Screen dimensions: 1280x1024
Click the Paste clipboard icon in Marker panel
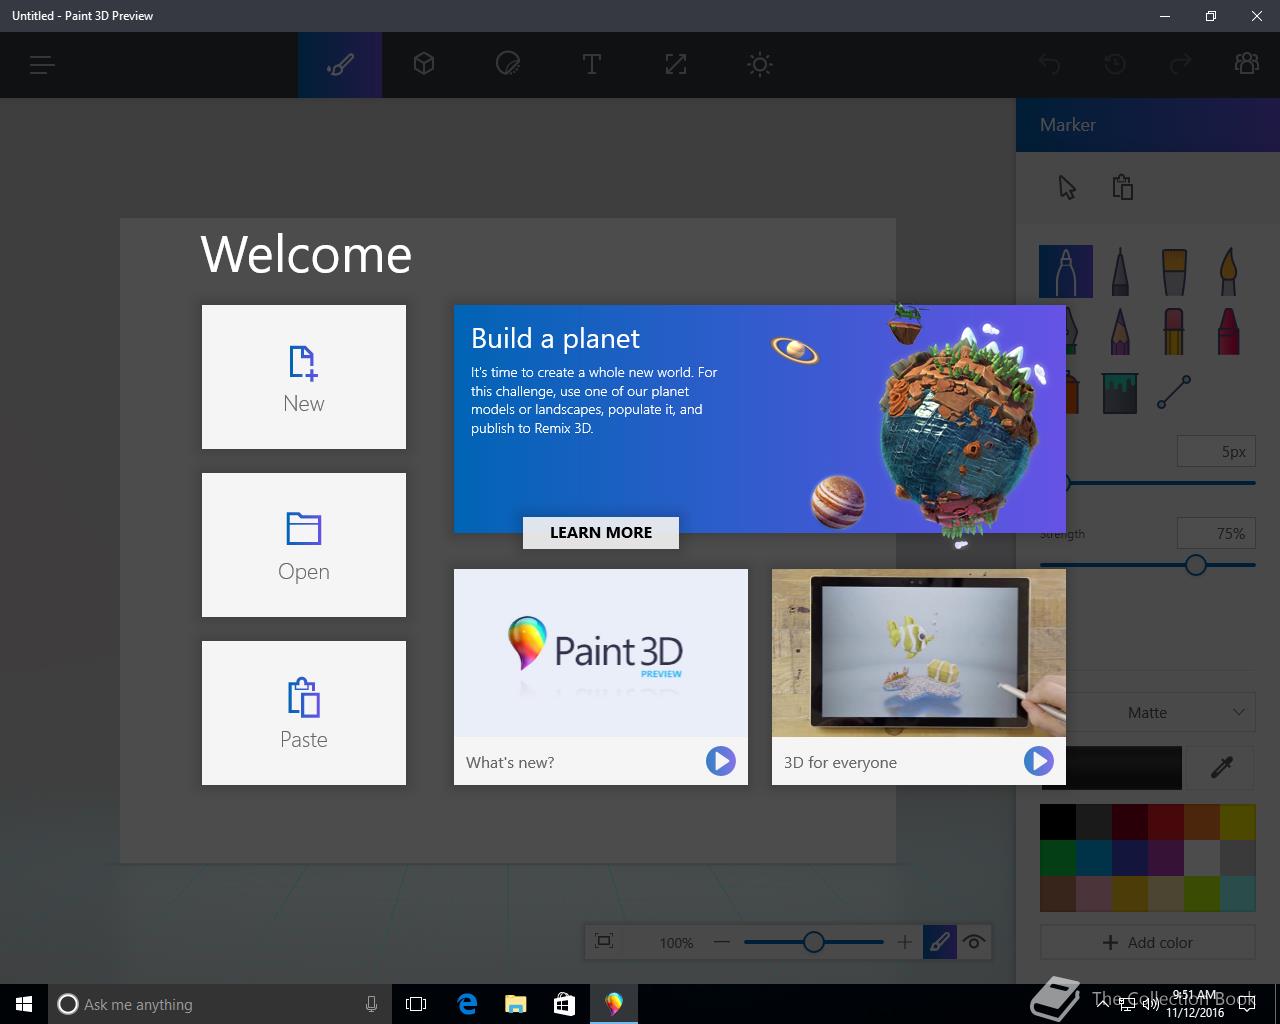click(1122, 187)
